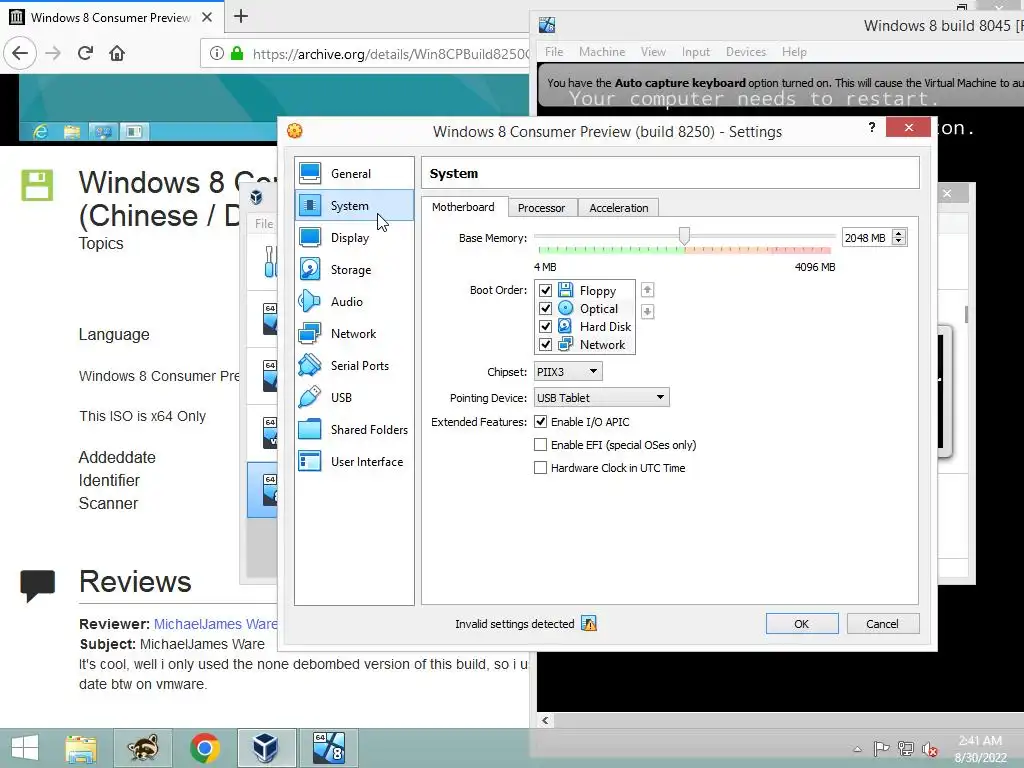This screenshot has width=1024, height=768.
Task: Switch to the Processor tab
Action: click(x=541, y=208)
